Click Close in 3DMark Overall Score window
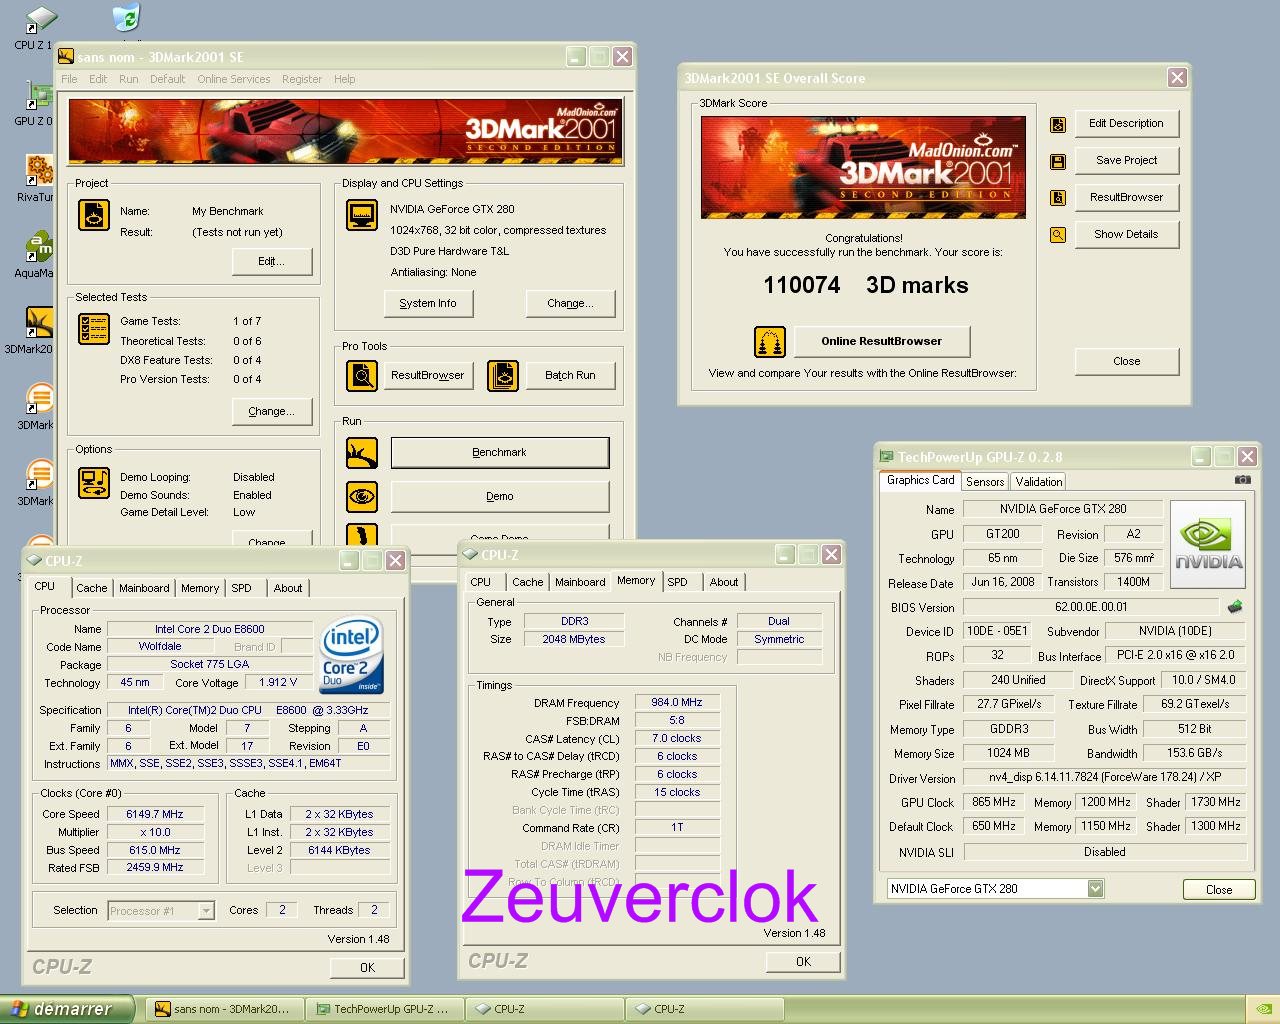This screenshot has width=1280, height=1024. 1126,361
